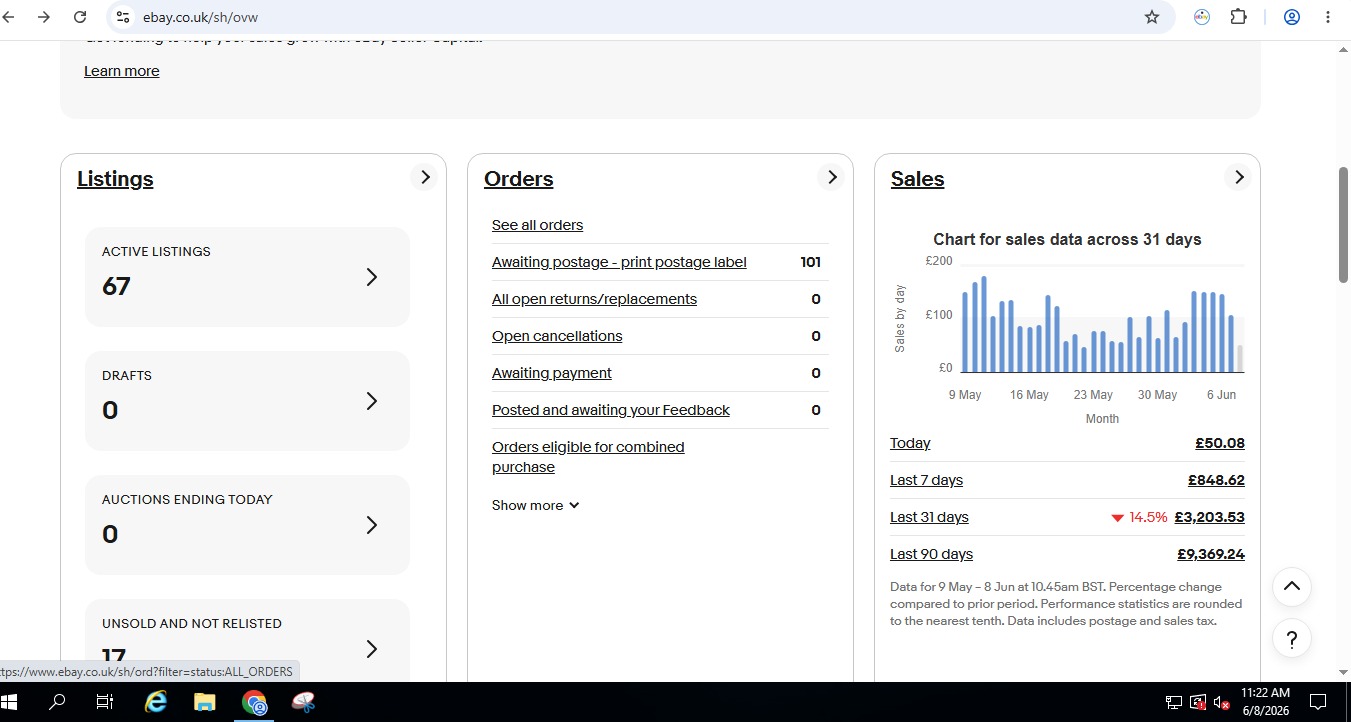The image size is (1351, 722).
Task: View site information icon in address bar
Action: coord(122,17)
